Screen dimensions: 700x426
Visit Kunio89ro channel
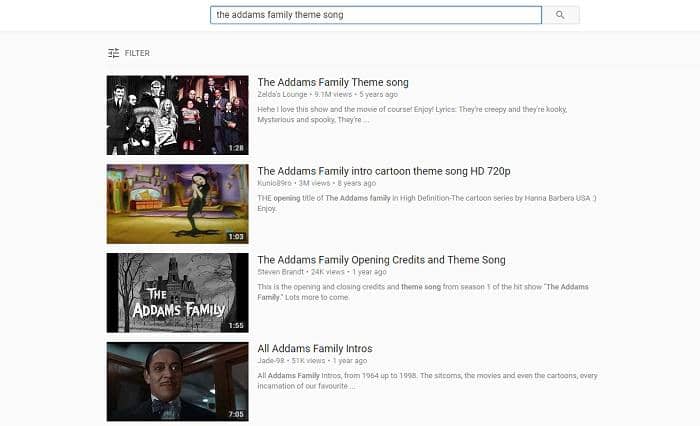point(274,183)
